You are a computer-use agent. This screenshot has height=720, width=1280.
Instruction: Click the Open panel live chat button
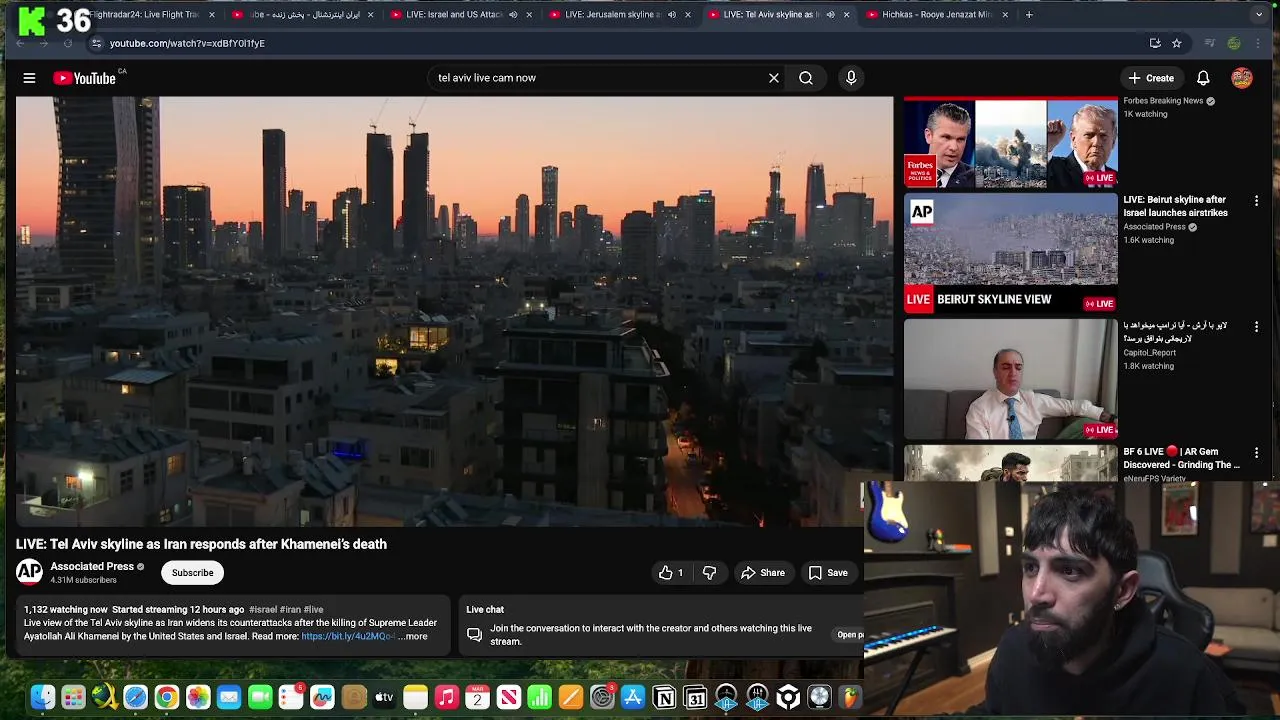click(x=850, y=635)
